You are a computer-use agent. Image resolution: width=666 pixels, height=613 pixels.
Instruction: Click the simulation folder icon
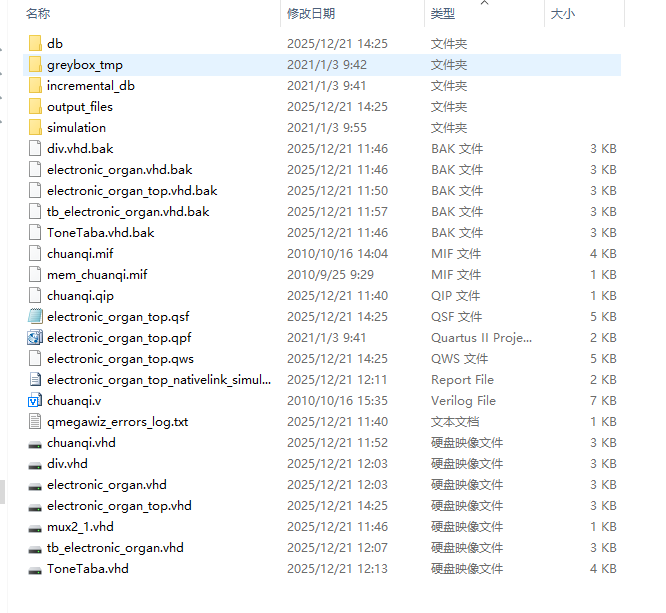coord(35,127)
